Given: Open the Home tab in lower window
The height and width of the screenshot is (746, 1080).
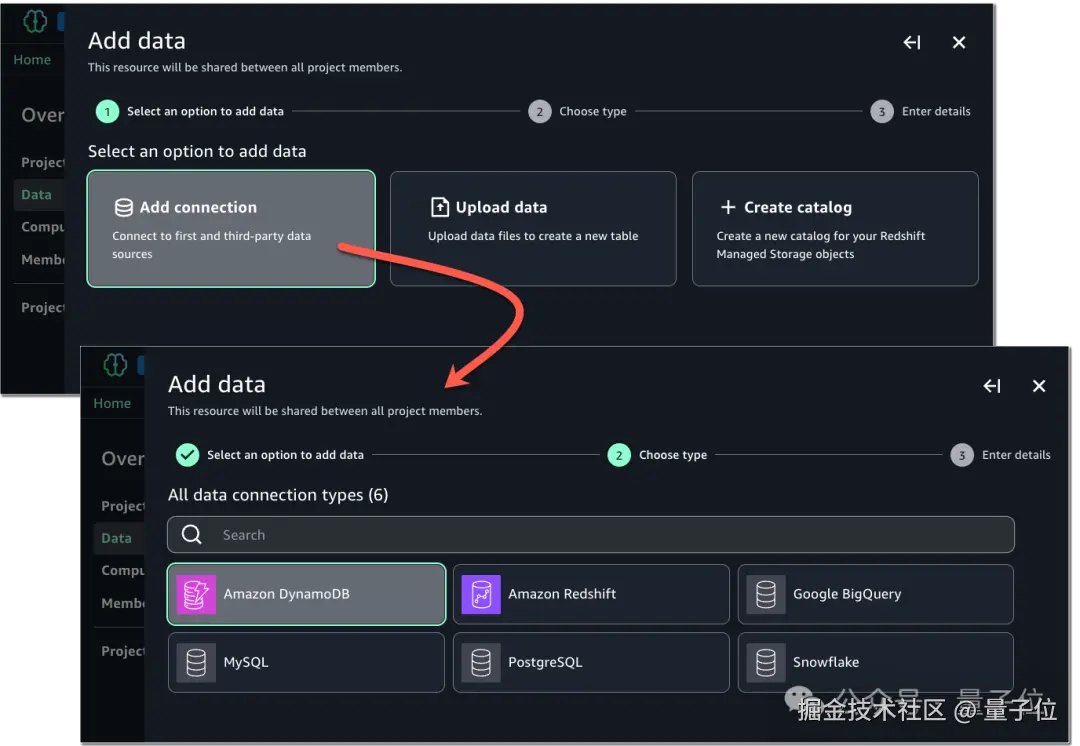Looking at the screenshot, I should click(x=112, y=403).
